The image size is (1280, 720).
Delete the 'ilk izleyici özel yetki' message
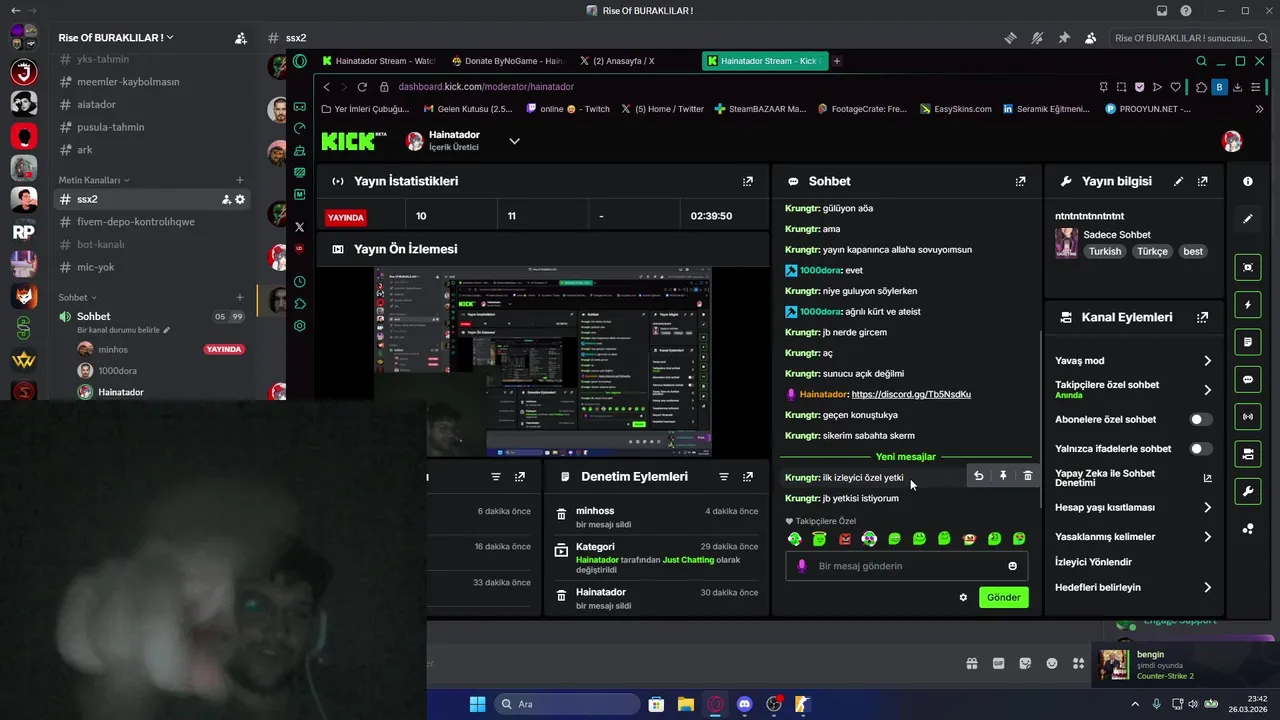point(1027,476)
